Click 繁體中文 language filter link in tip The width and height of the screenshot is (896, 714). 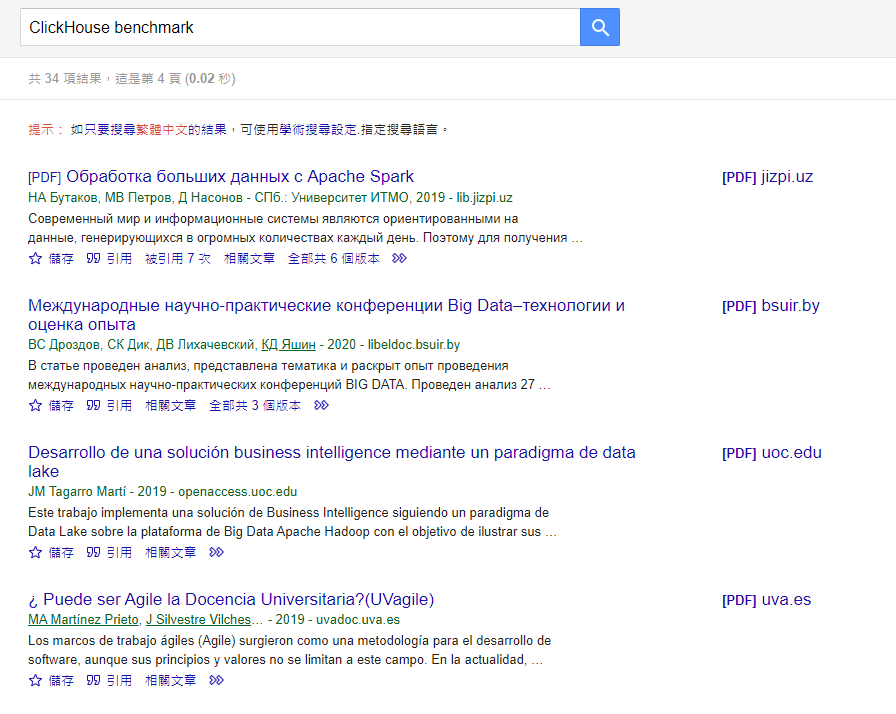coord(162,130)
